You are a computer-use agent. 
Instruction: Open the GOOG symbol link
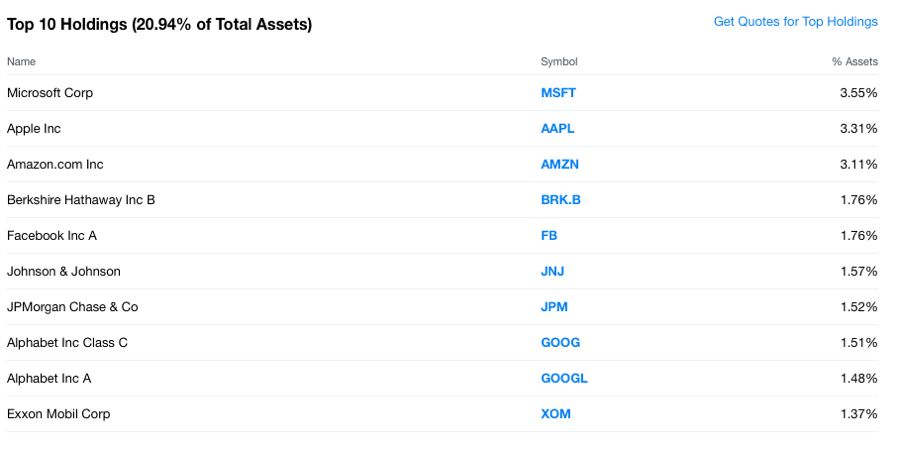click(560, 343)
